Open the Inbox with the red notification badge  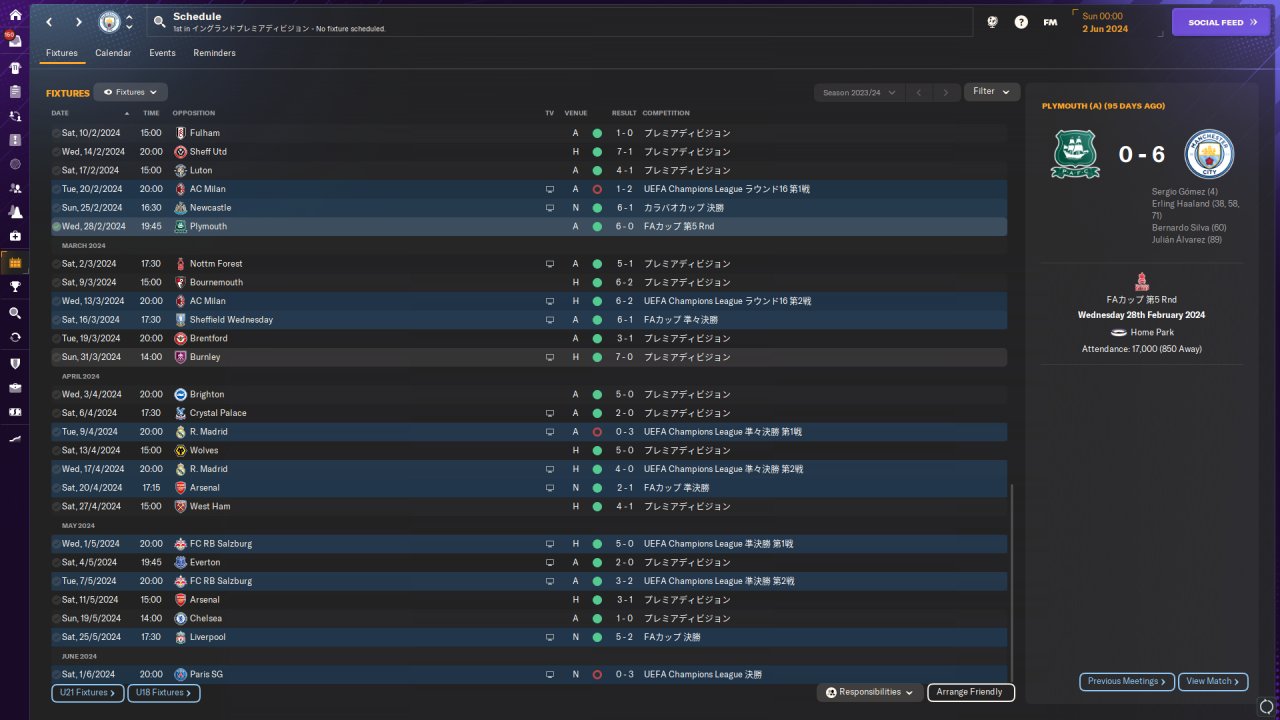point(15,41)
